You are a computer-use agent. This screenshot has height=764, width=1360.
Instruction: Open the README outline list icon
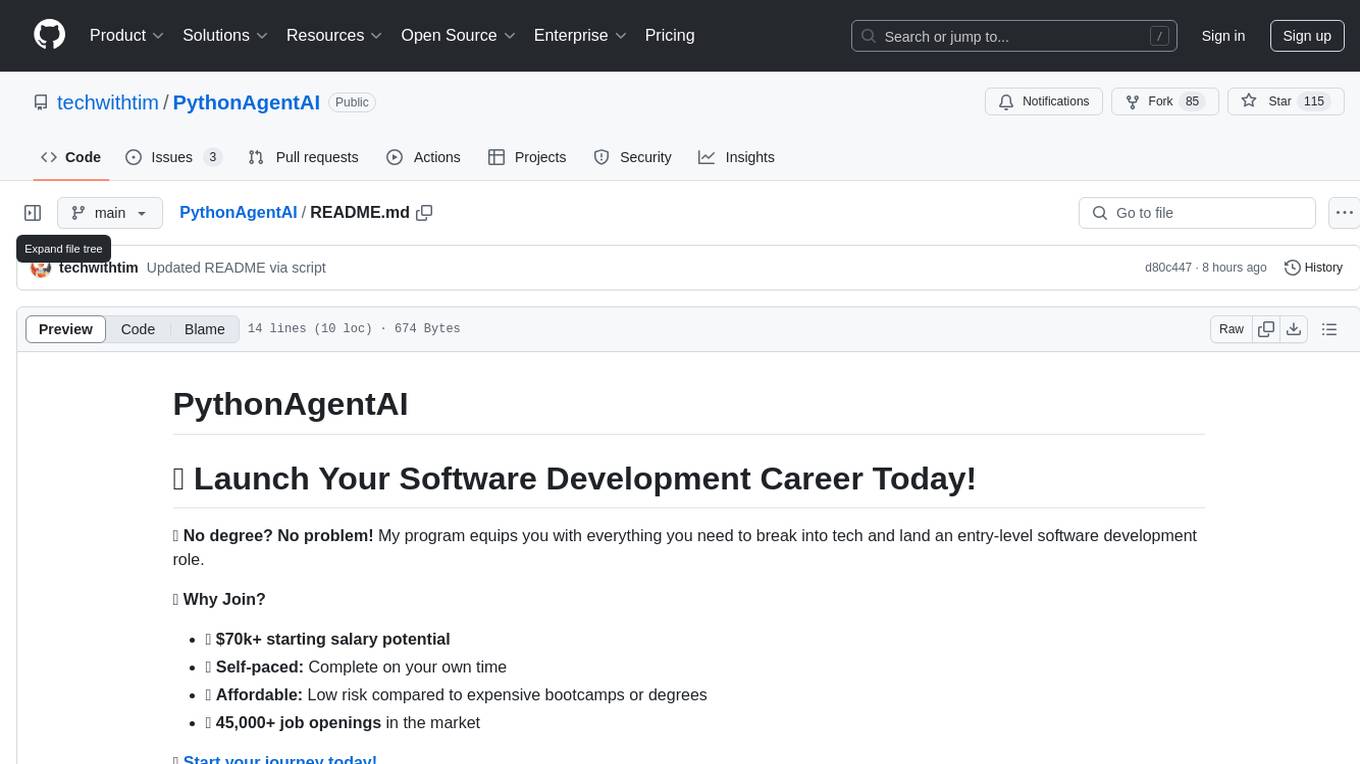(1329, 329)
